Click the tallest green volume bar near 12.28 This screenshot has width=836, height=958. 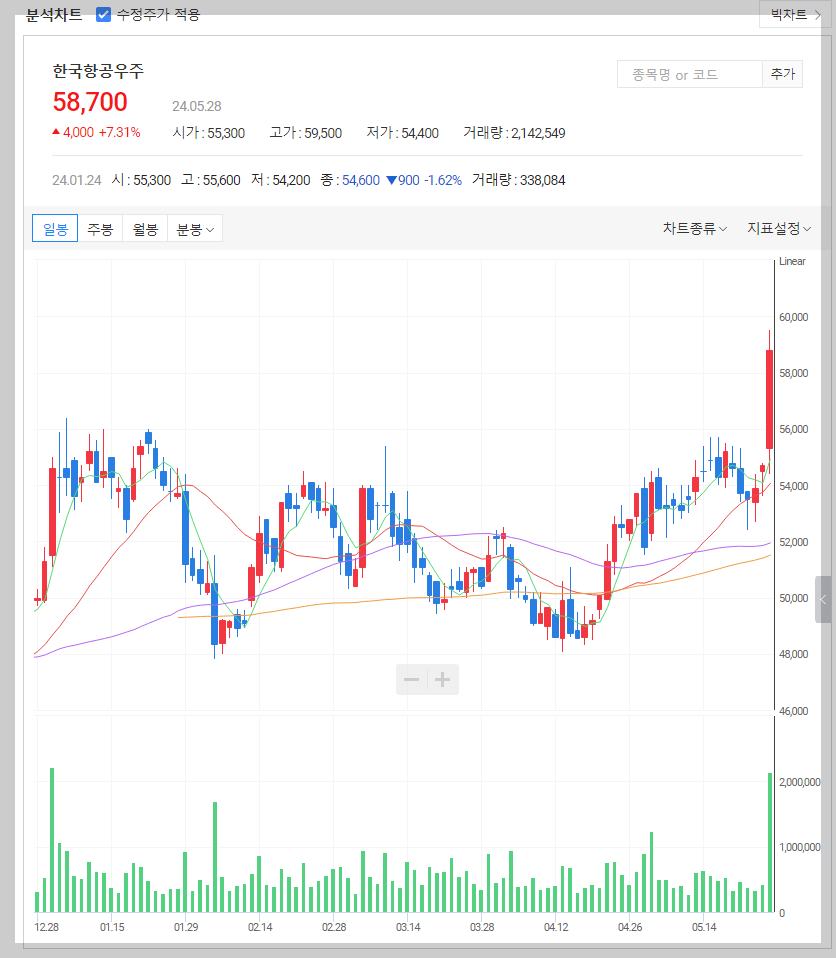pos(52,840)
